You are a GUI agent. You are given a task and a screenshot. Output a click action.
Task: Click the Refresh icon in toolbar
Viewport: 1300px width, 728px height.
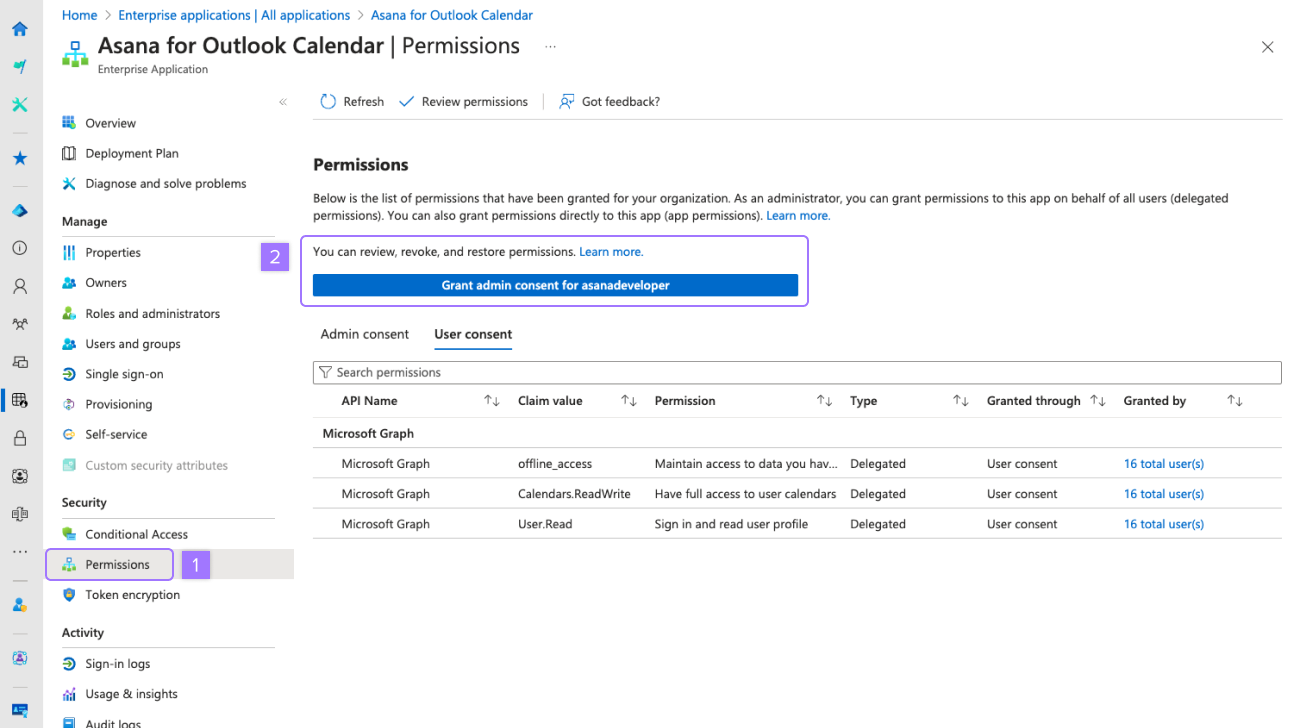click(x=328, y=102)
